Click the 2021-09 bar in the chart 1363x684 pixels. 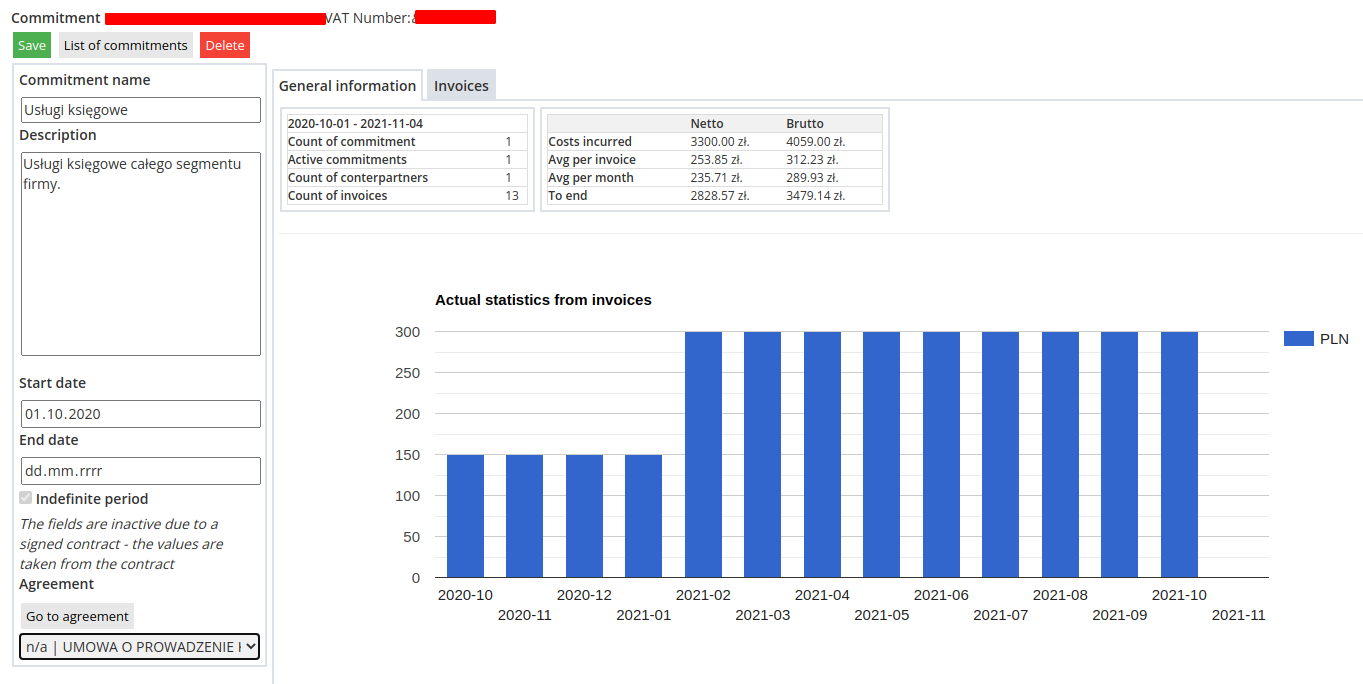pyautogui.click(x=1120, y=455)
